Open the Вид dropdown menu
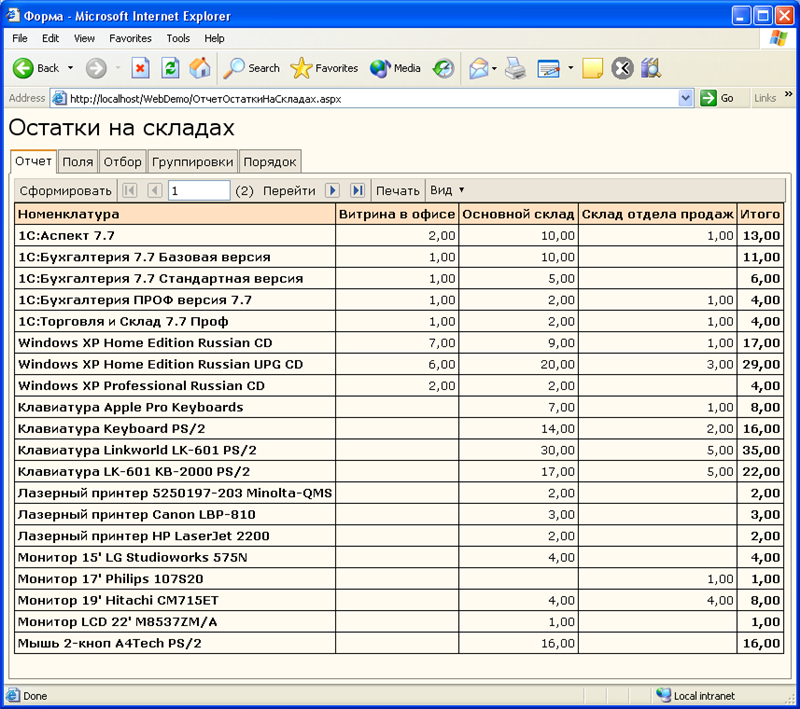This screenshot has width=800, height=709. click(x=447, y=190)
